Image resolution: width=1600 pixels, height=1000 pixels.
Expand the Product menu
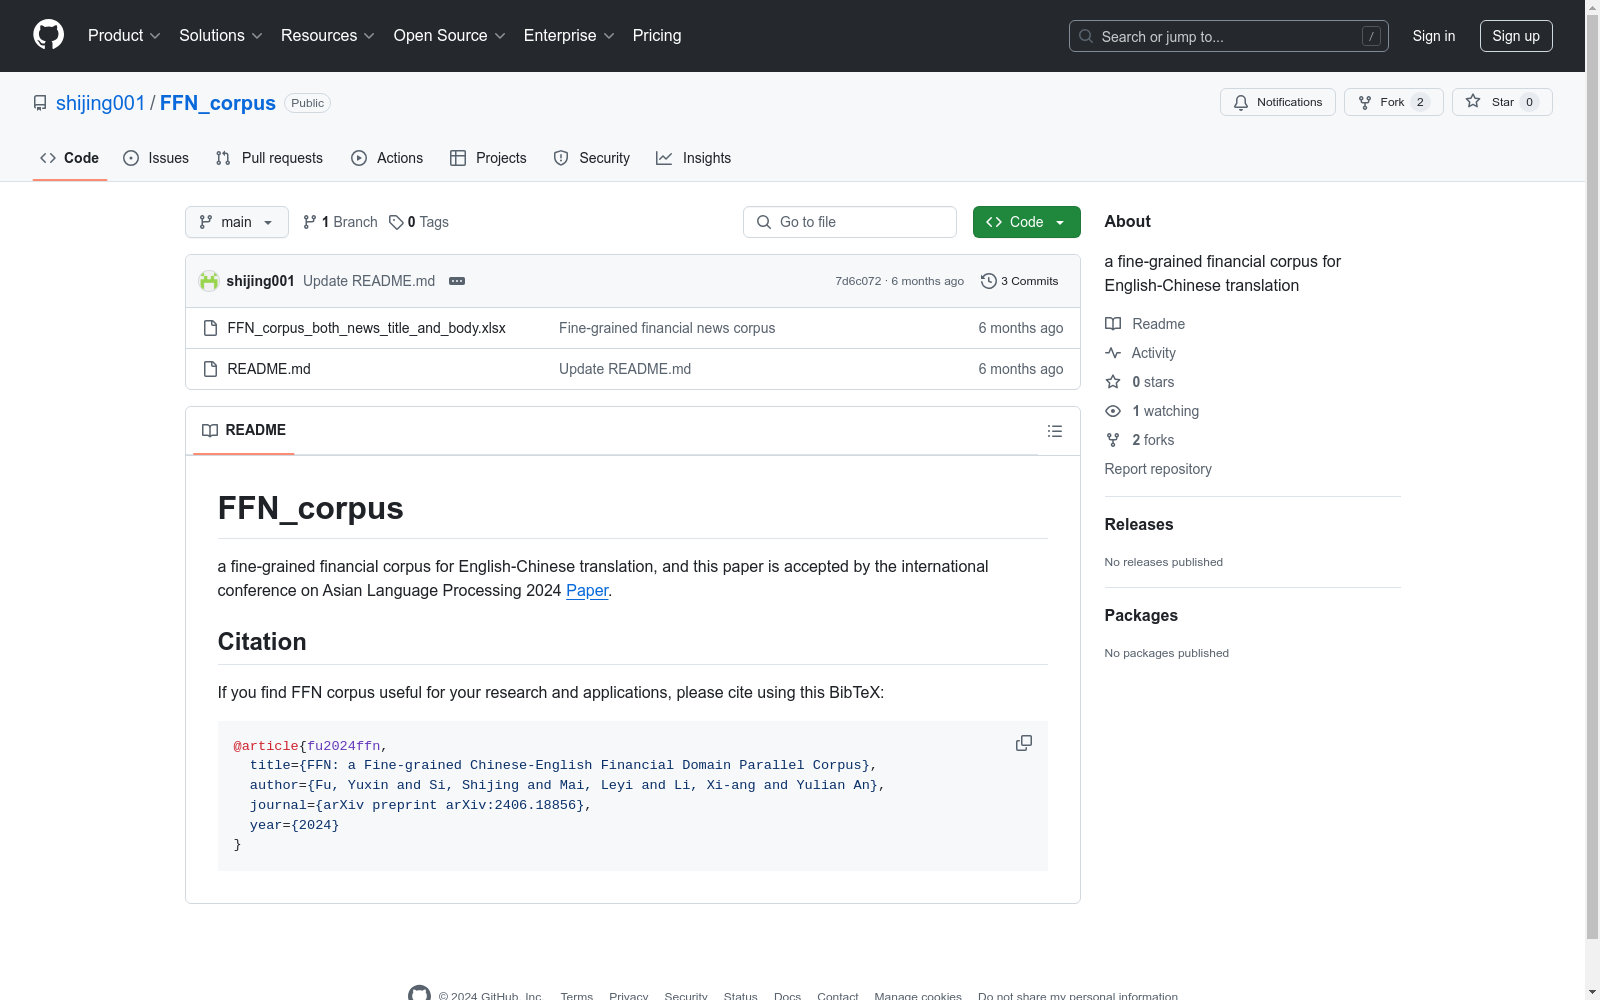124,35
